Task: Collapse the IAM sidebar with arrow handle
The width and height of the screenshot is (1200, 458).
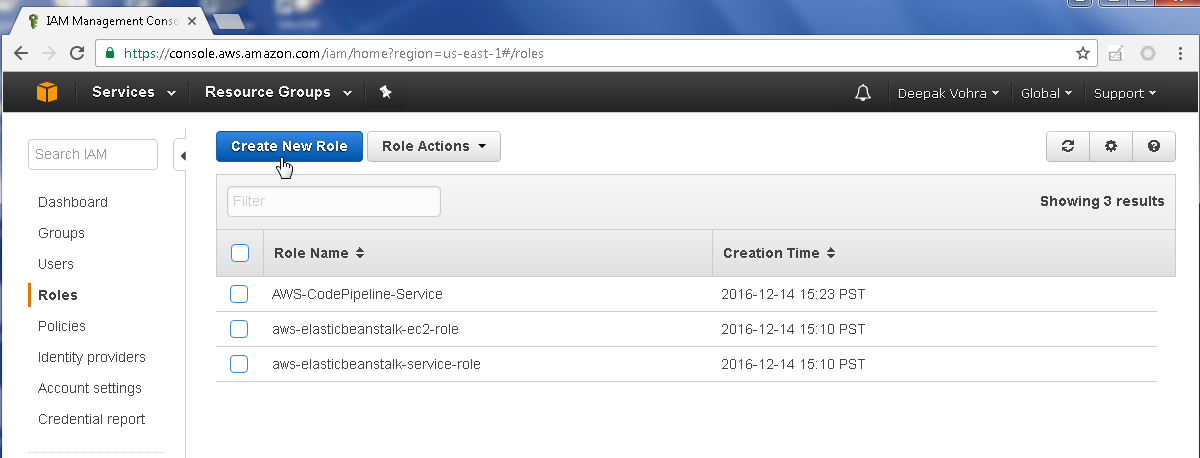Action: point(182,155)
